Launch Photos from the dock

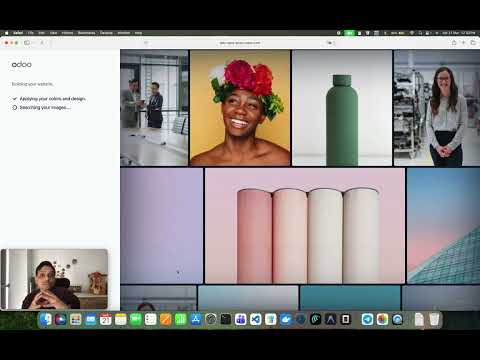coord(383,320)
